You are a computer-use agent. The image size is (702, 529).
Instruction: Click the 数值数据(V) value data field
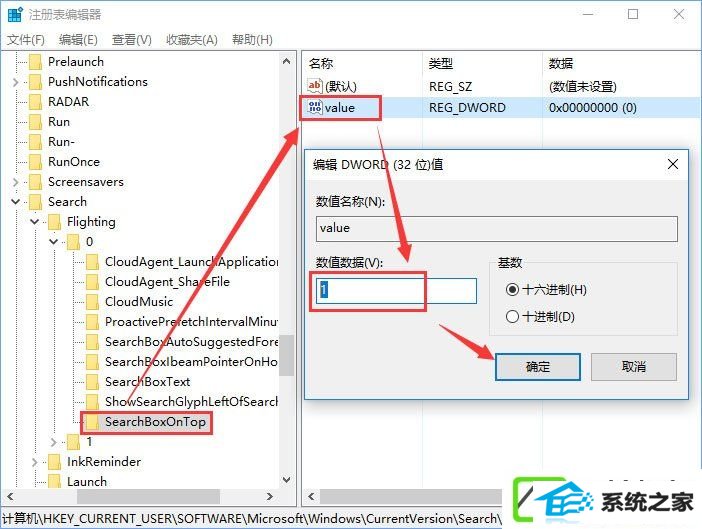(396, 290)
